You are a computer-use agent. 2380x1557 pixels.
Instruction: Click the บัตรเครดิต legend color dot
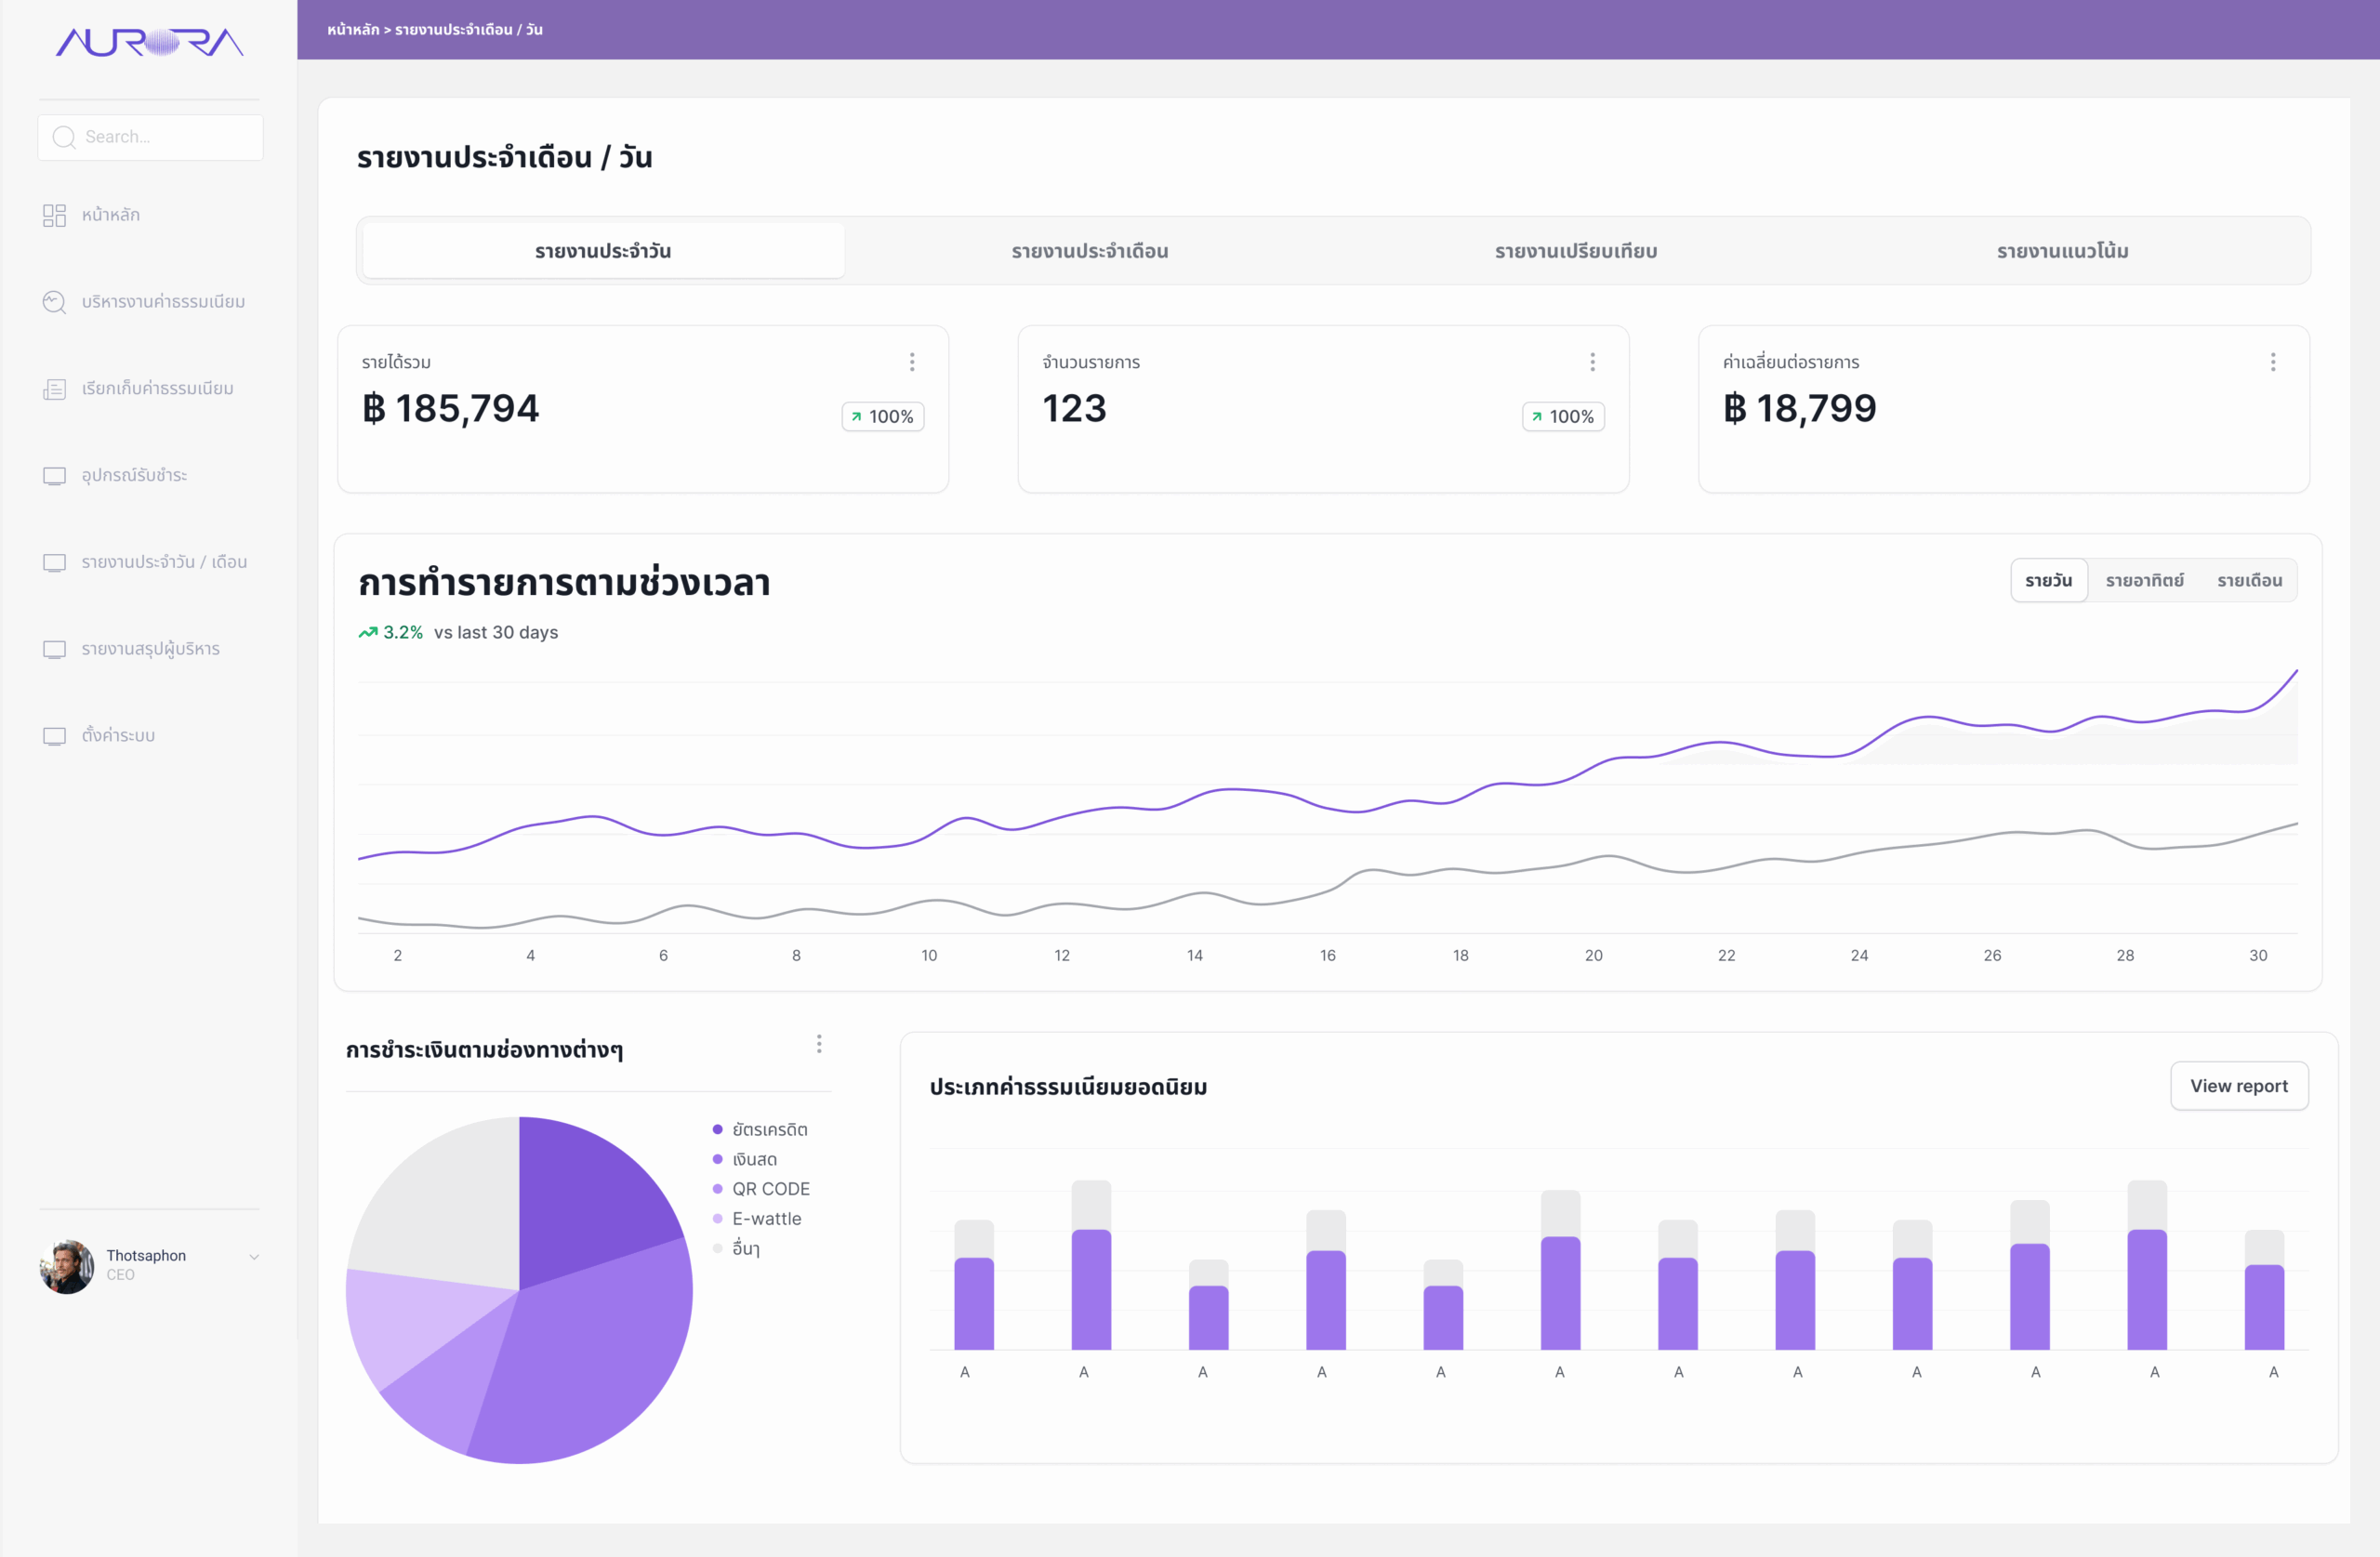pyautogui.click(x=717, y=1129)
